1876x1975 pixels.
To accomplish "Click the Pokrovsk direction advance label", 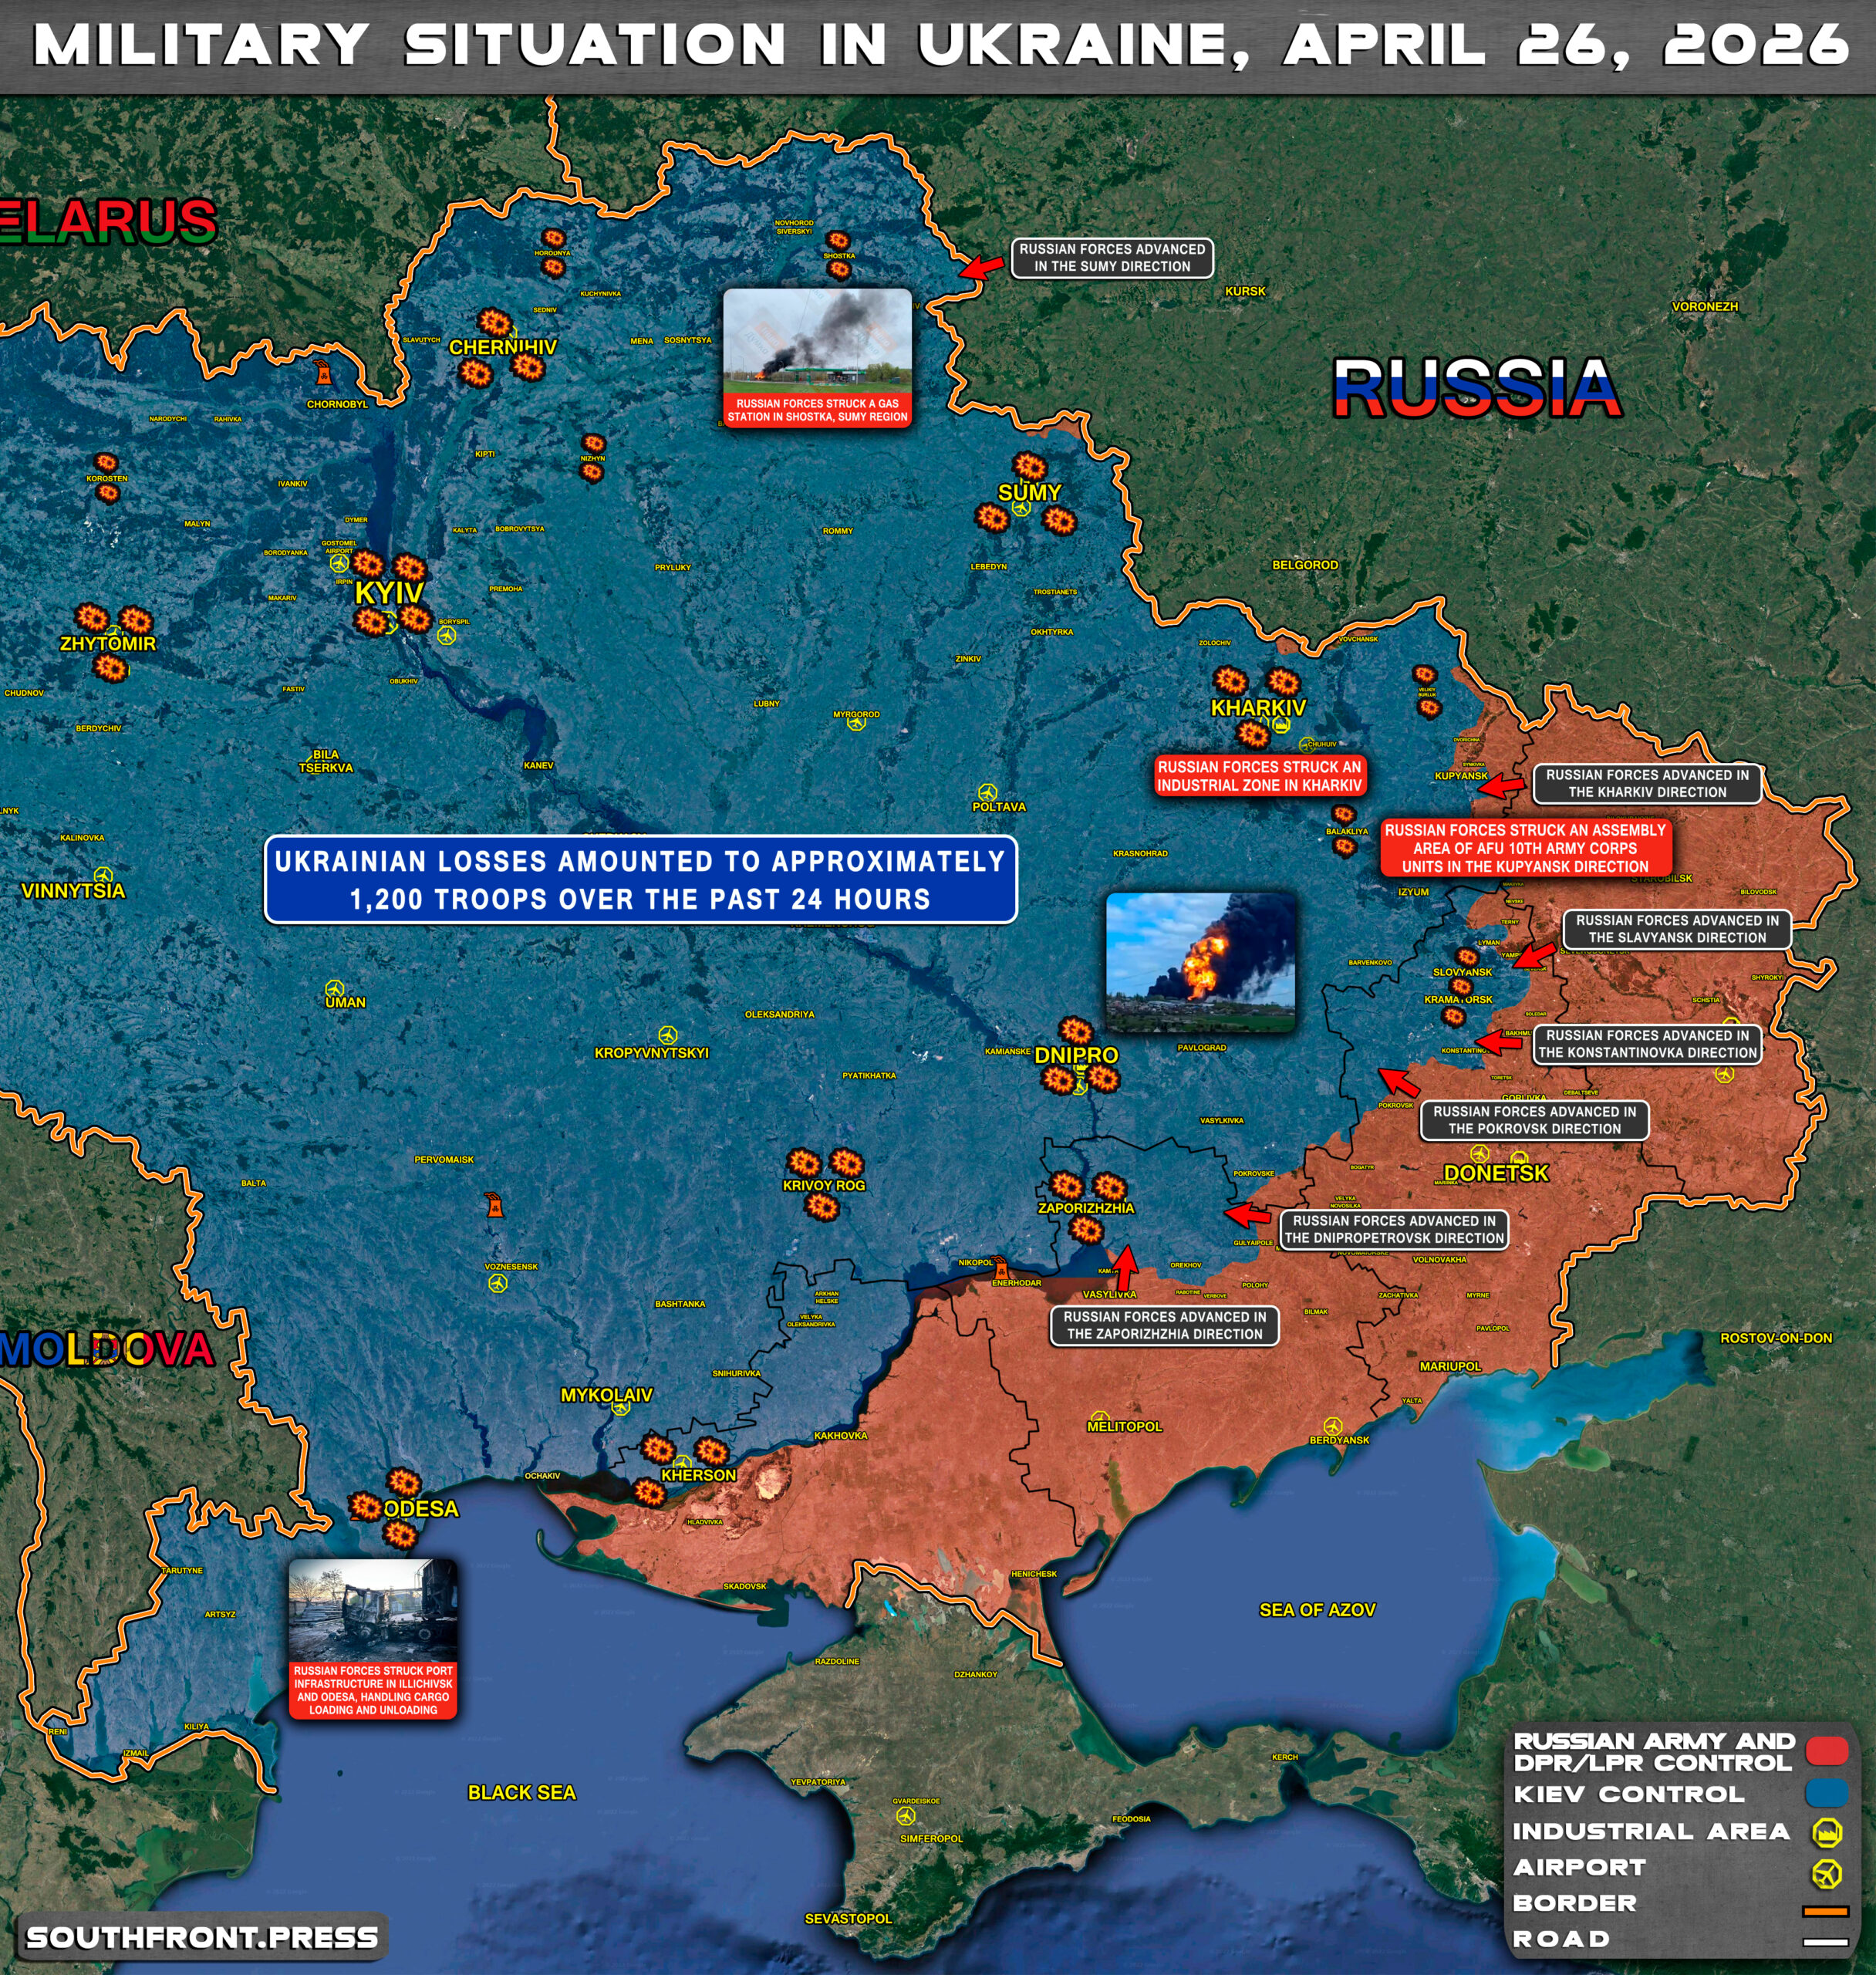I will pos(1534,1120).
